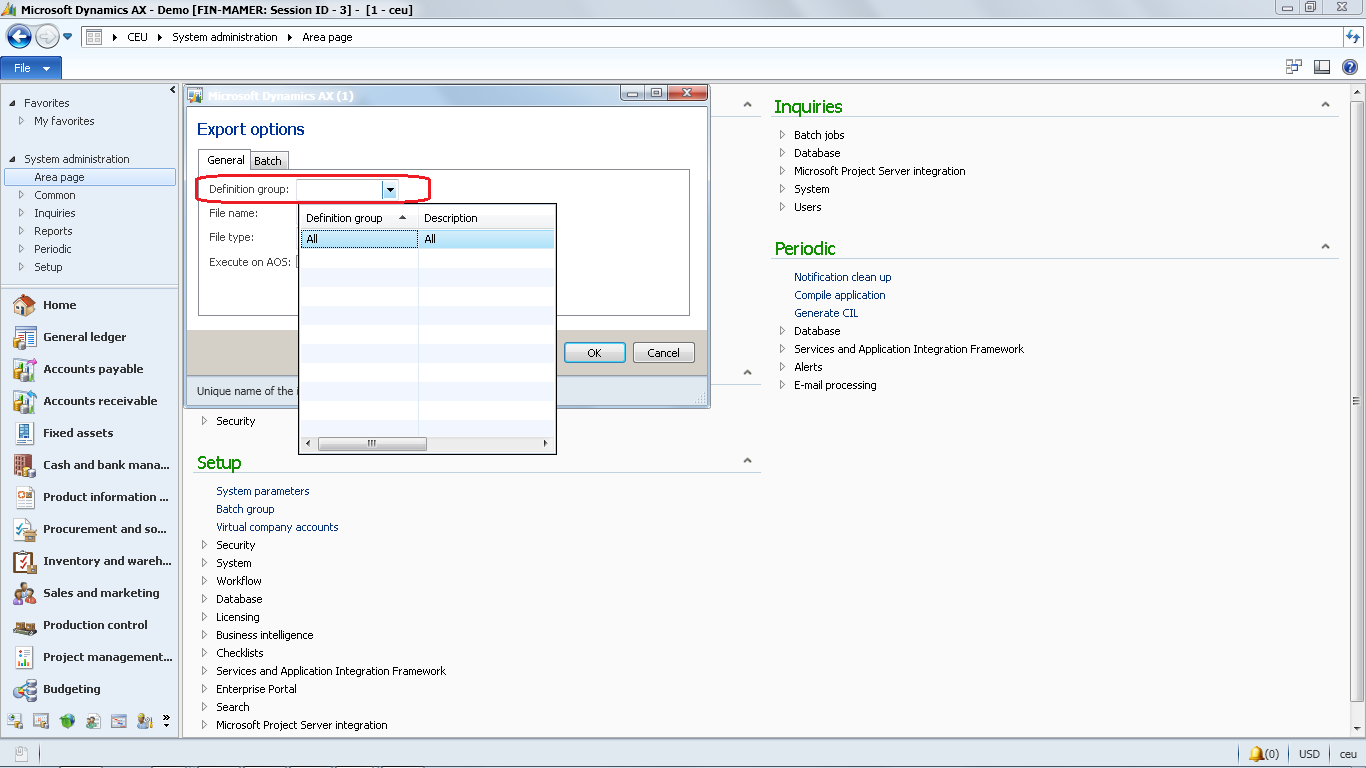Collapse the Inquiries section chevron
This screenshot has width=1366, height=768.
point(1325,105)
